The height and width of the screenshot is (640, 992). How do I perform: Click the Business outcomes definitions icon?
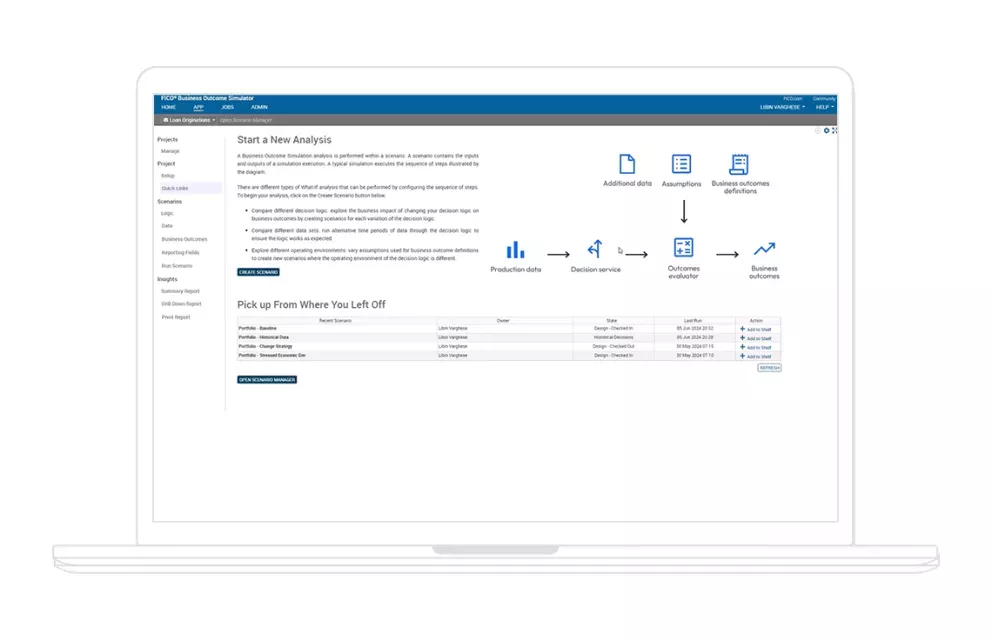739,163
